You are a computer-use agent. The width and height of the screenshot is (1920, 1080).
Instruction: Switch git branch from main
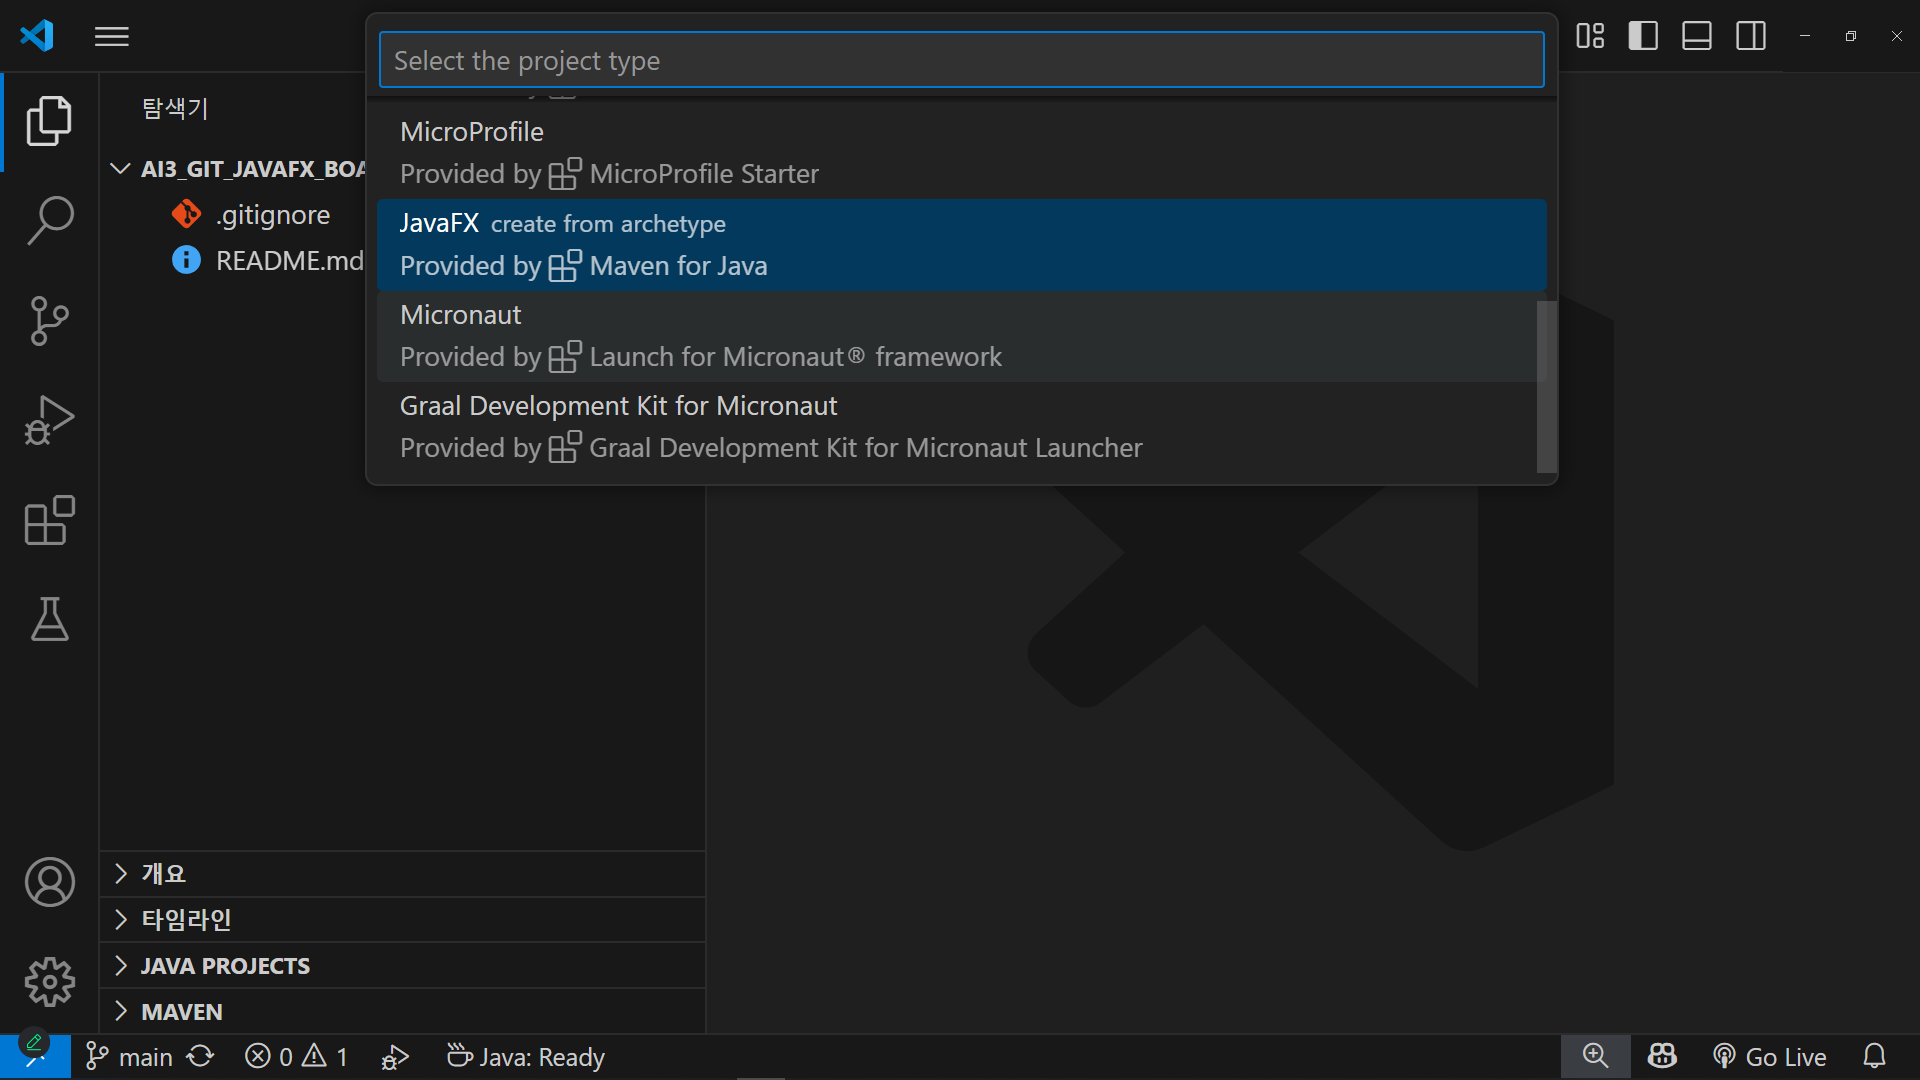pos(129,1057)
